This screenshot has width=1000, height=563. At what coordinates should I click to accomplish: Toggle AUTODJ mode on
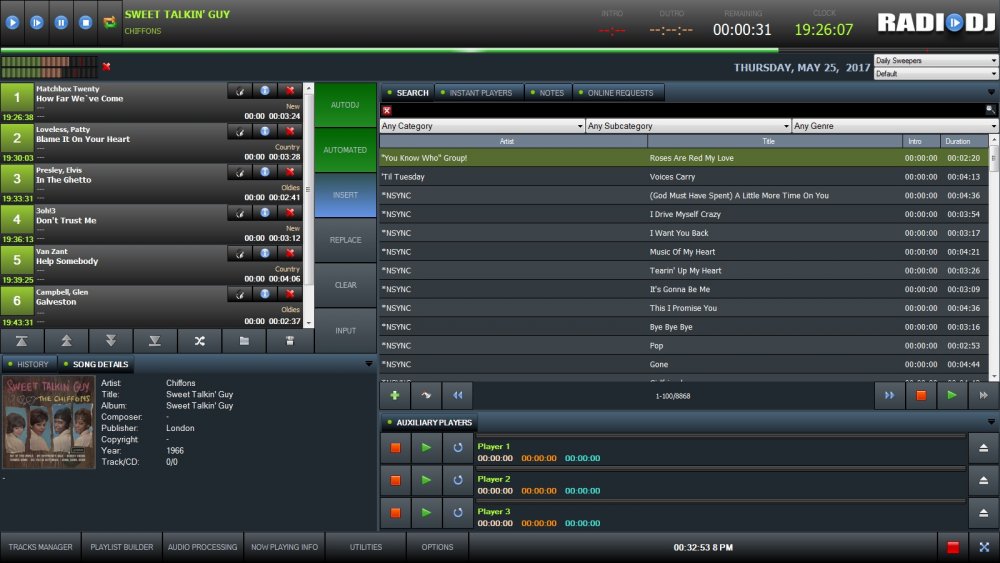(x=345, y=105)
